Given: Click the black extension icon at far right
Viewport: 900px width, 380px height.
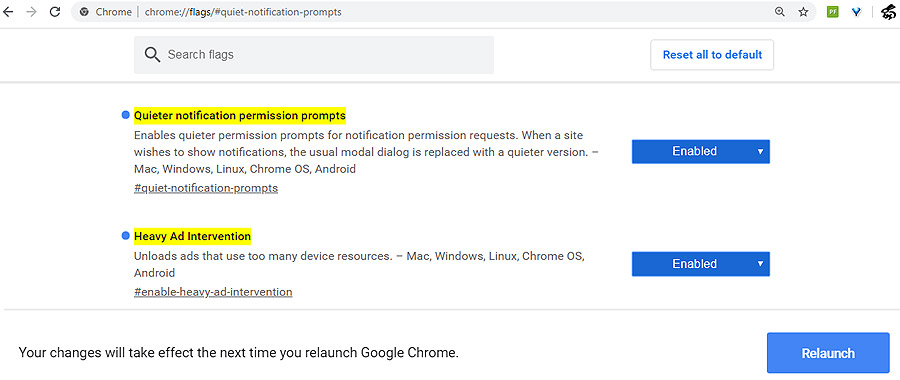Looking at the screenshot, I should pos(890,13).
